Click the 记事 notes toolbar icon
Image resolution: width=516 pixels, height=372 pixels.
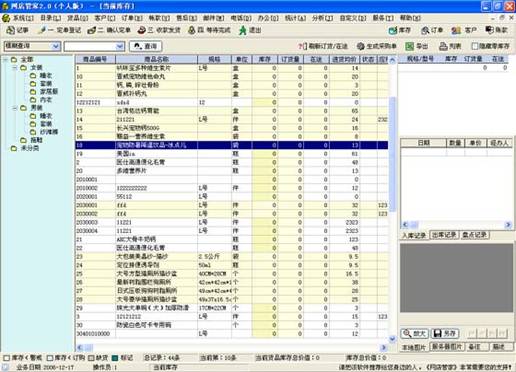18,30
